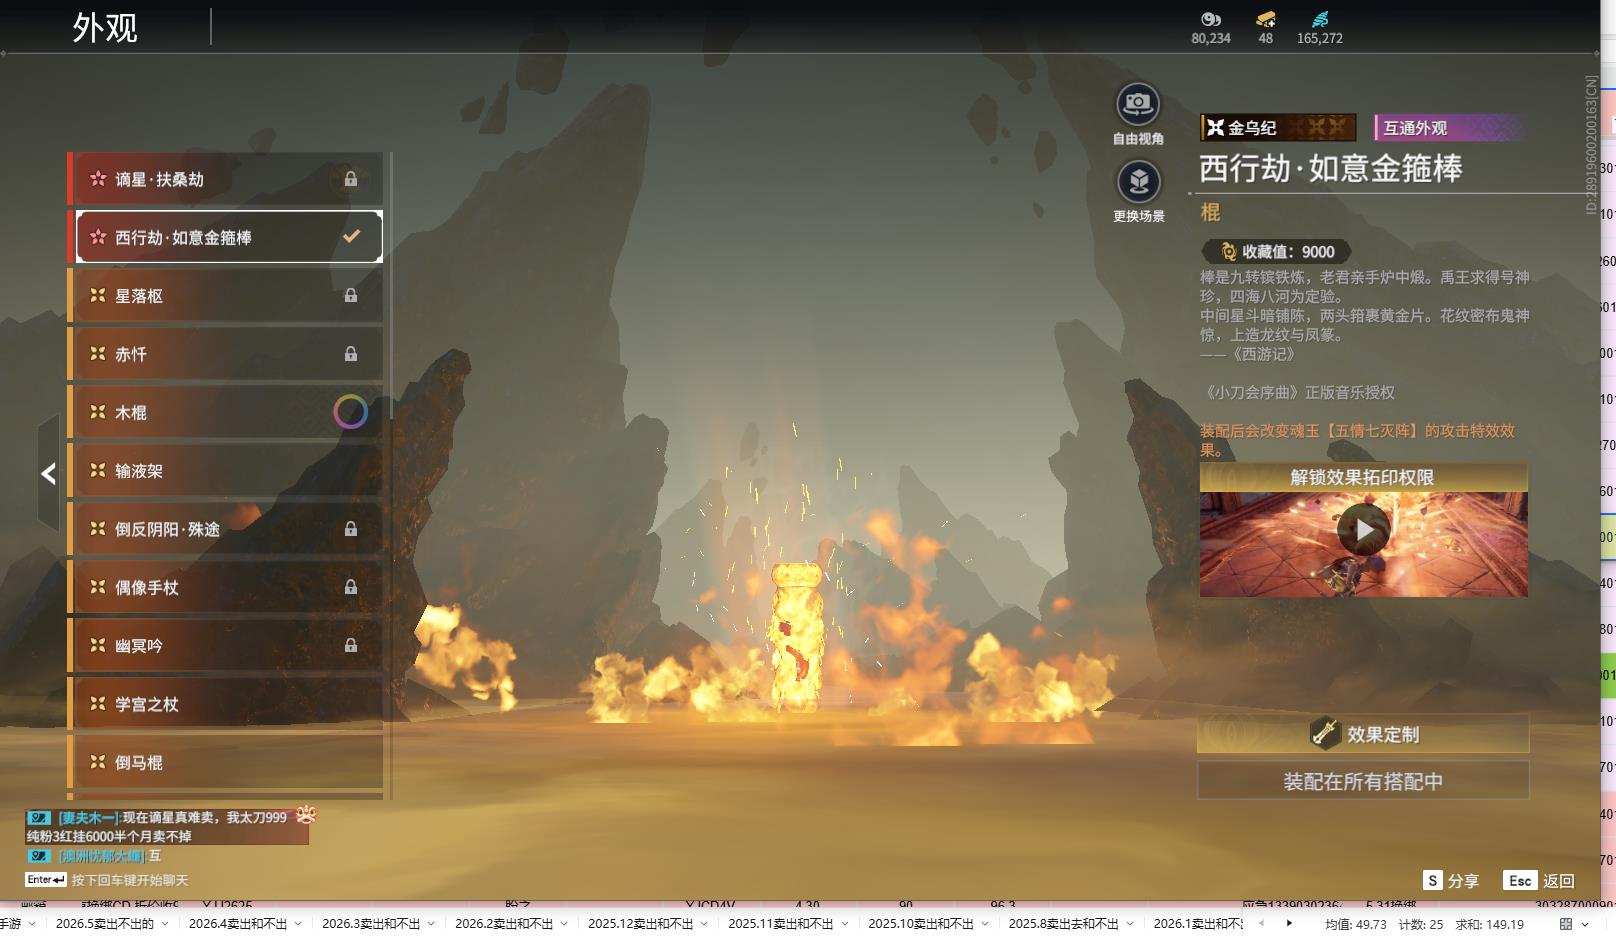The height and width of the screenshot is (939, 1616).
Task: Click the chat prompt 按下回车键开始聊天
Action: 130,880
